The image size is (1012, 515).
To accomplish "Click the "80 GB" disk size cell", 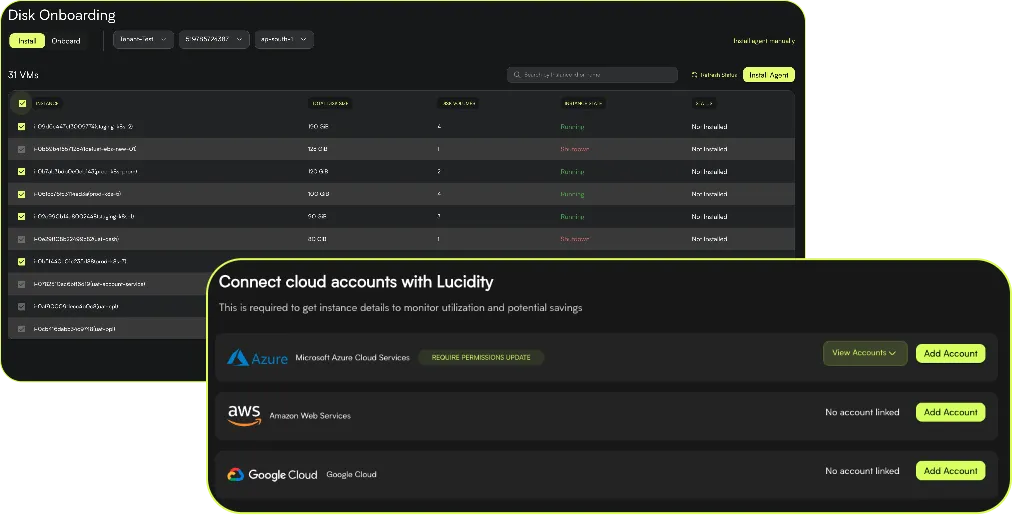I will (317, 239).
